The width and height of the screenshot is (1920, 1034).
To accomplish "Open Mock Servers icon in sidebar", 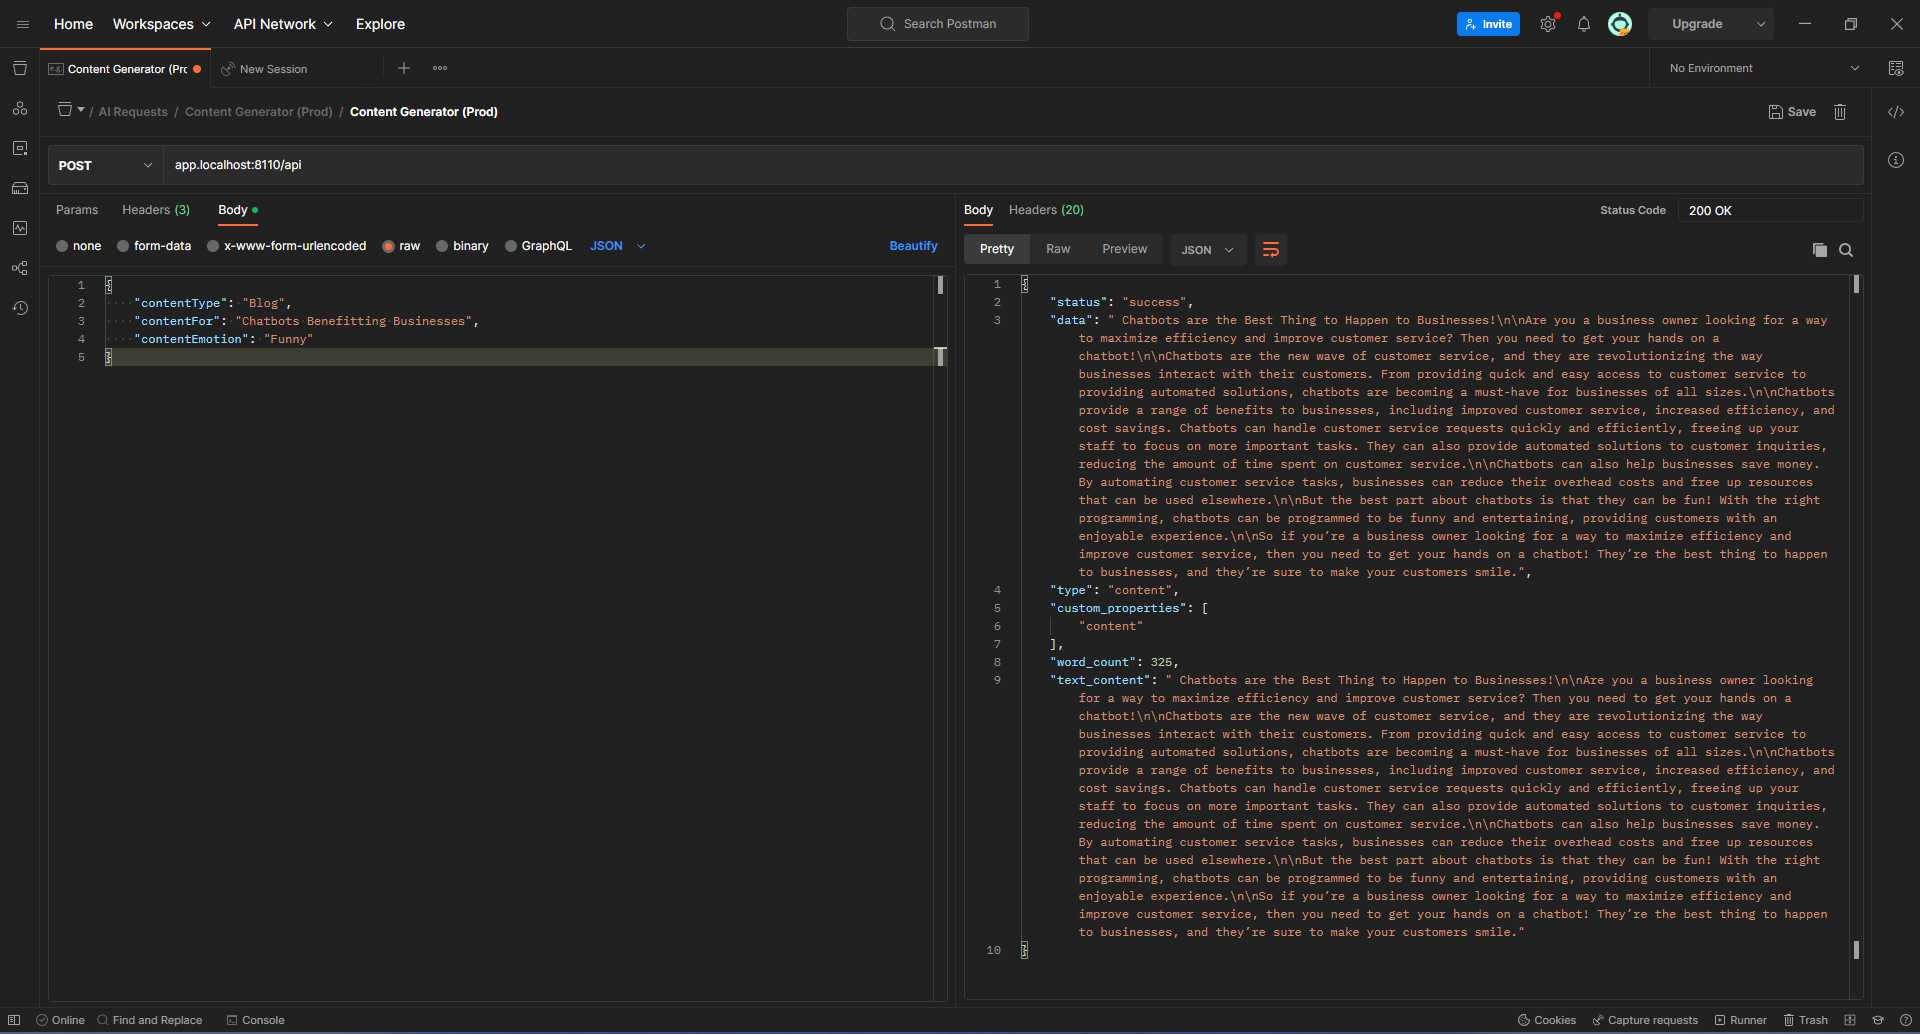I will tap(20, 188).
